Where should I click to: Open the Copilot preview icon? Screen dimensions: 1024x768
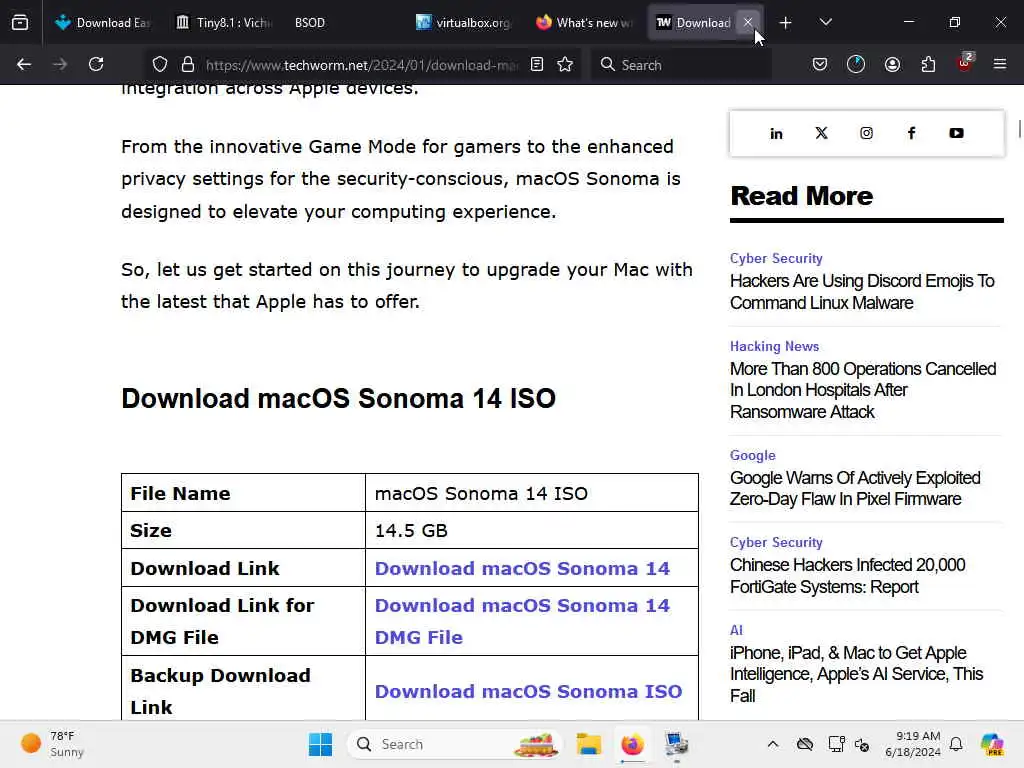(992, 744)
